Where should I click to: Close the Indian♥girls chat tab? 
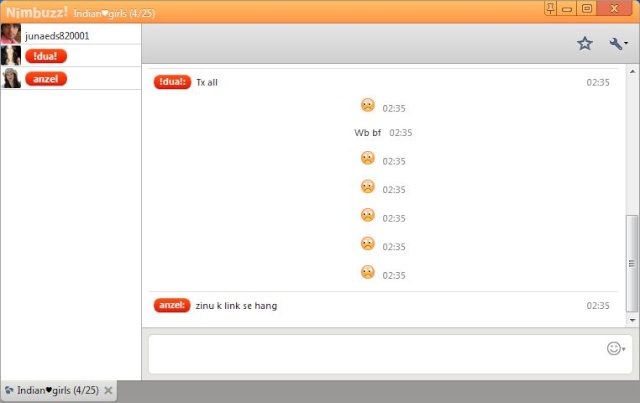108,391
